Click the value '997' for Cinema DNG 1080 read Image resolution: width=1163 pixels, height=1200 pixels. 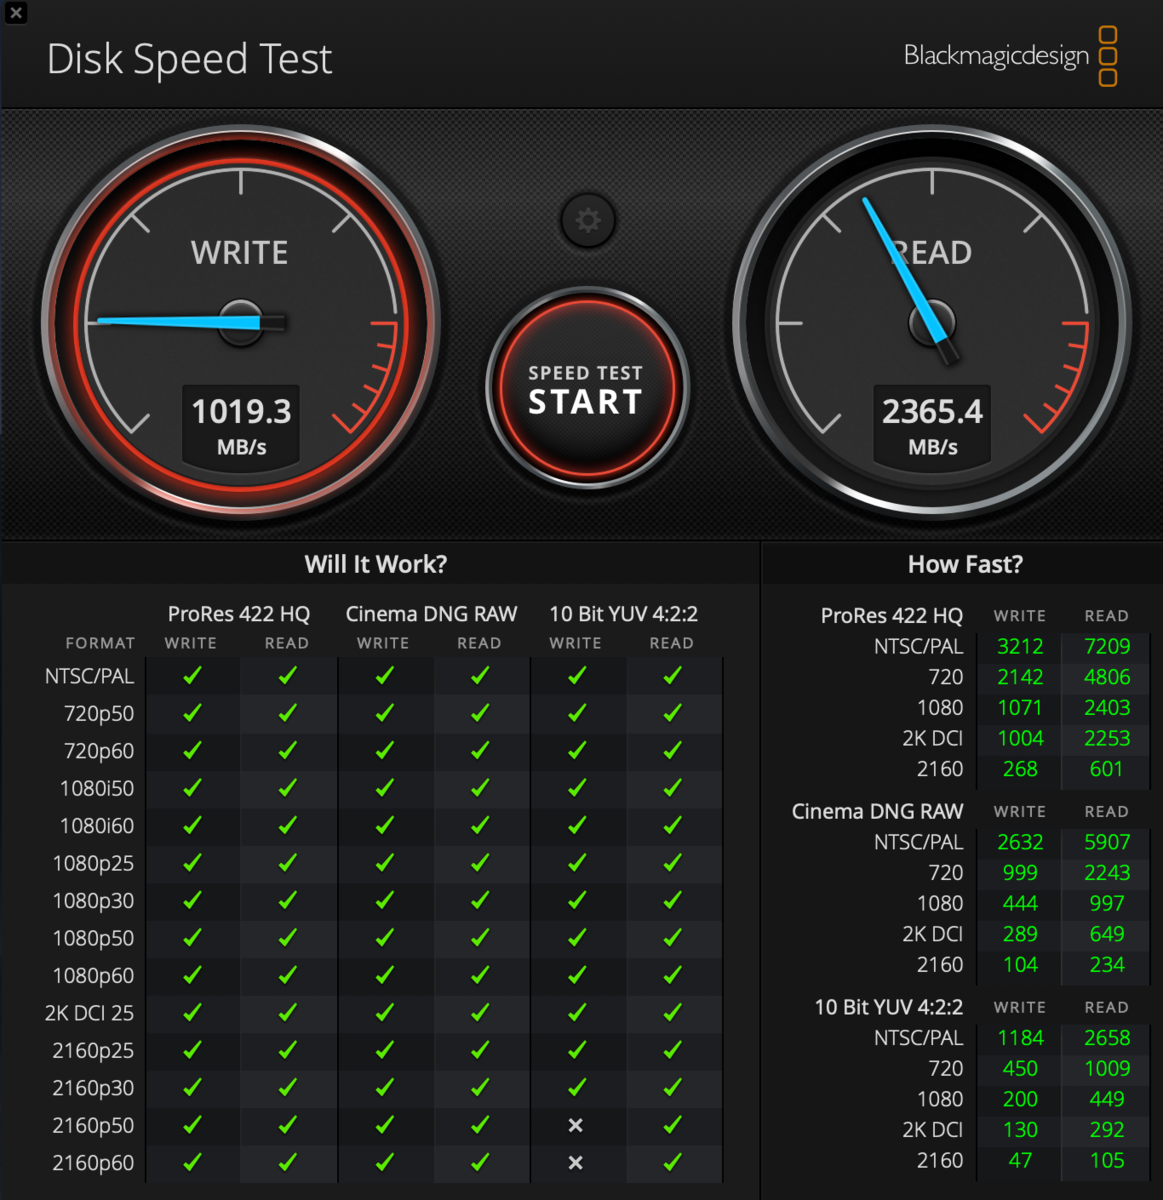pos(1107,904)
